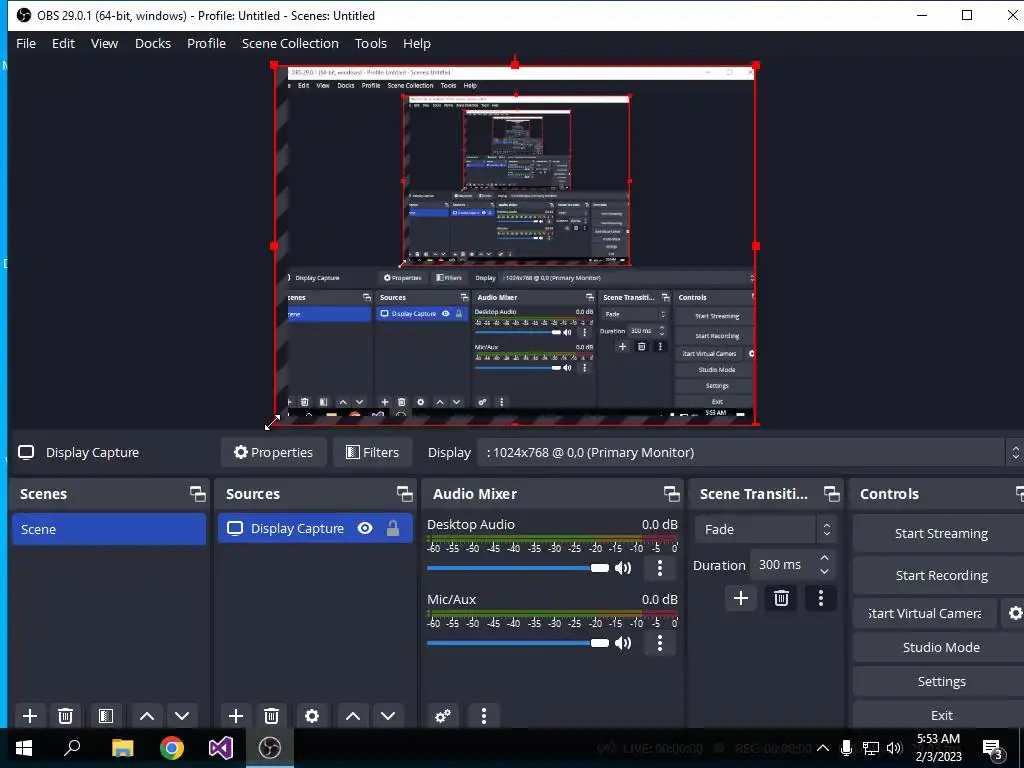The image size is (1024, 768).
Task: Move scene up arrow in Scenes dock
Action: point(147,716)
